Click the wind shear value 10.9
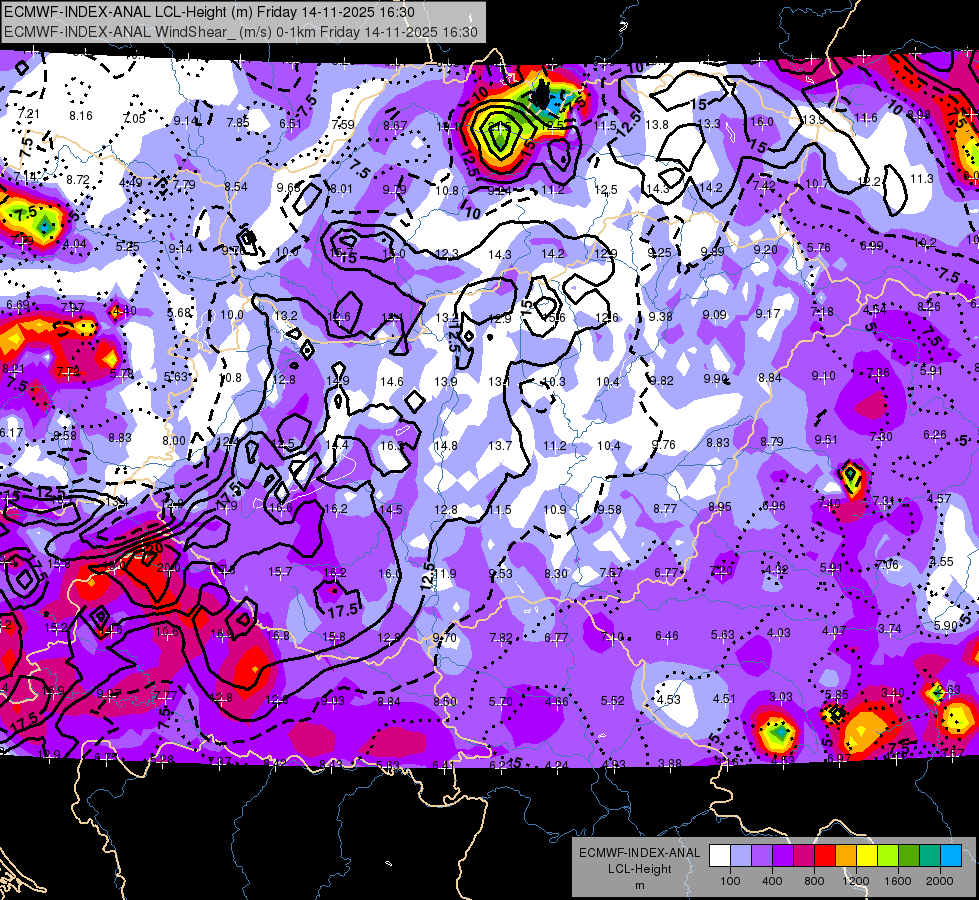The width and height of the screenshot is (979, 900). (x=555, y=510)
